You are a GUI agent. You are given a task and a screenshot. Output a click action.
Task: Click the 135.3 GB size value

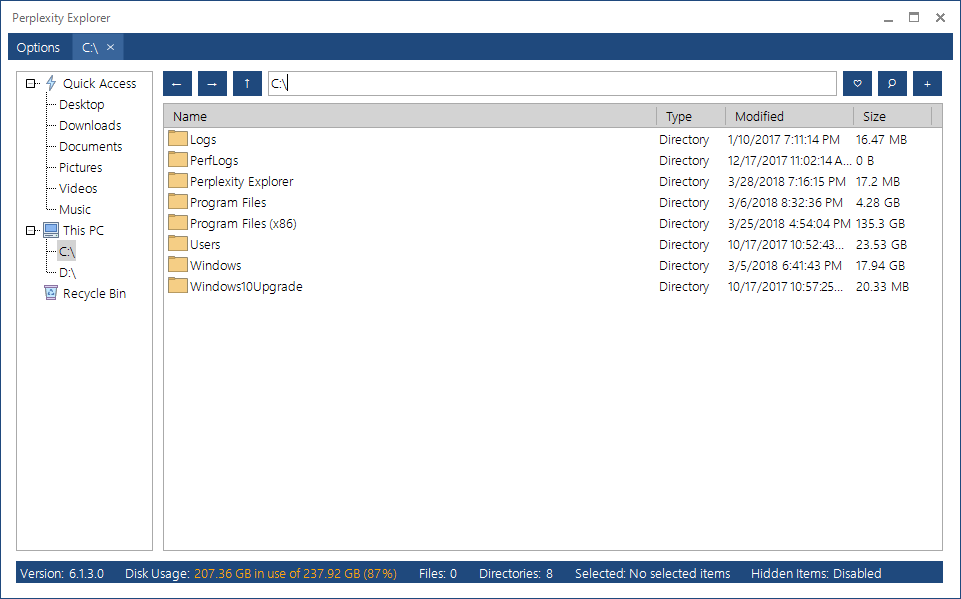pyautogui.click(x=880, y=224)
